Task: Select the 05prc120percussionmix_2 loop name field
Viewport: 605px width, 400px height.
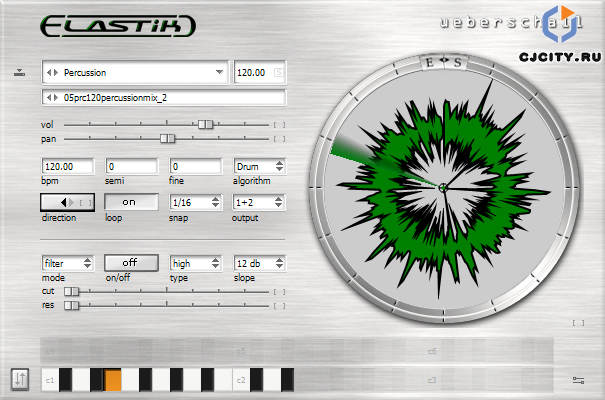Action: coord(164,98)
